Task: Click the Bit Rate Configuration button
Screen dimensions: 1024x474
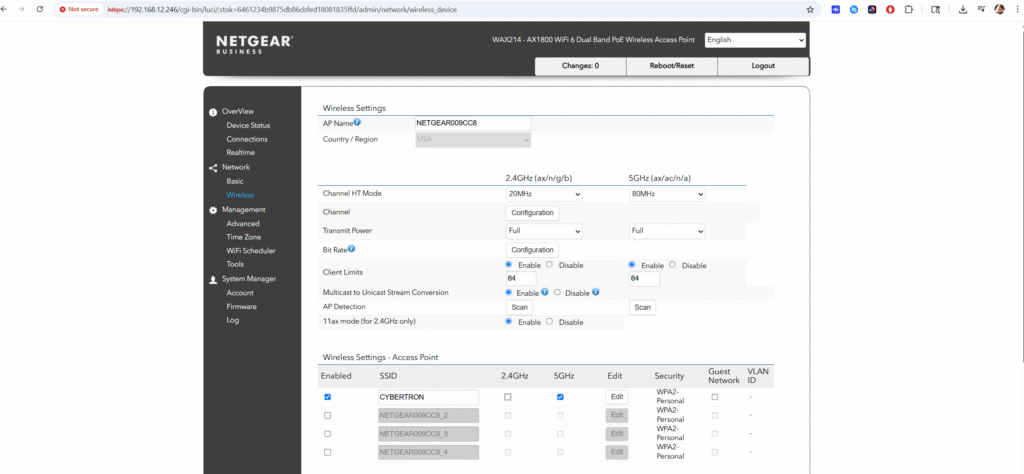Action: tap(532, 250)
